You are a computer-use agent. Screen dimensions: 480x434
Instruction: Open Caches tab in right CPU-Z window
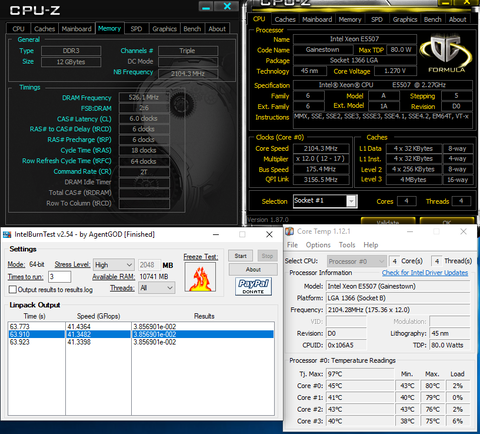tap(285, 20)
